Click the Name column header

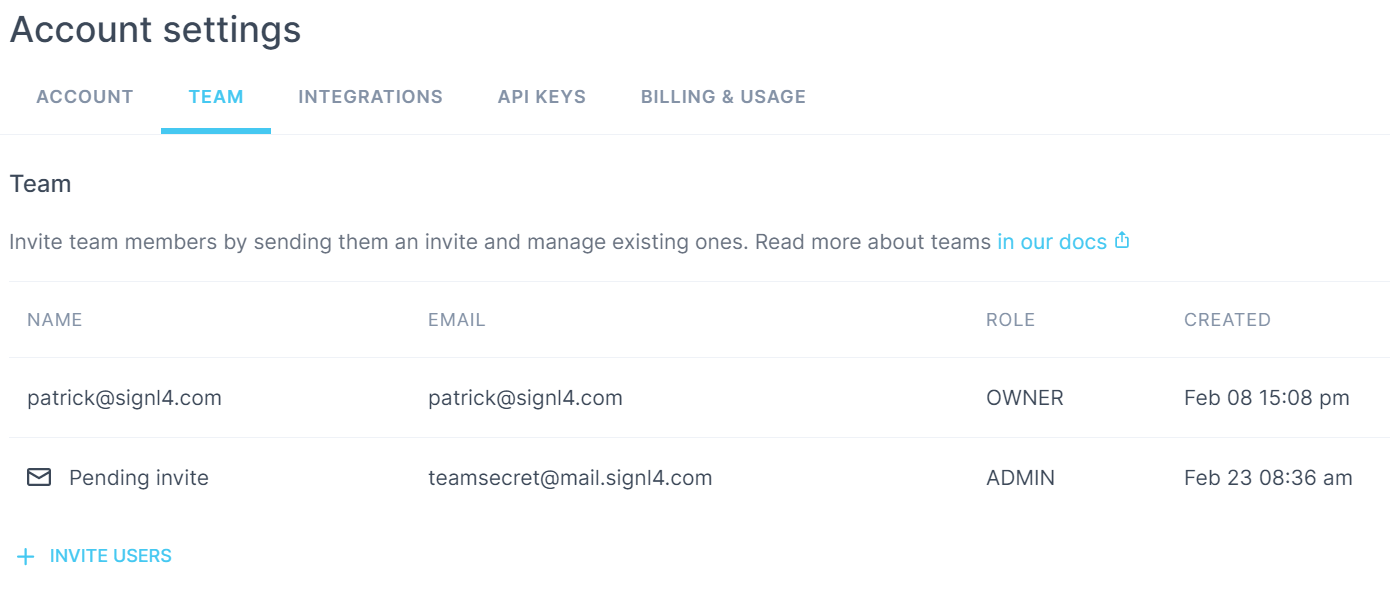55,320
